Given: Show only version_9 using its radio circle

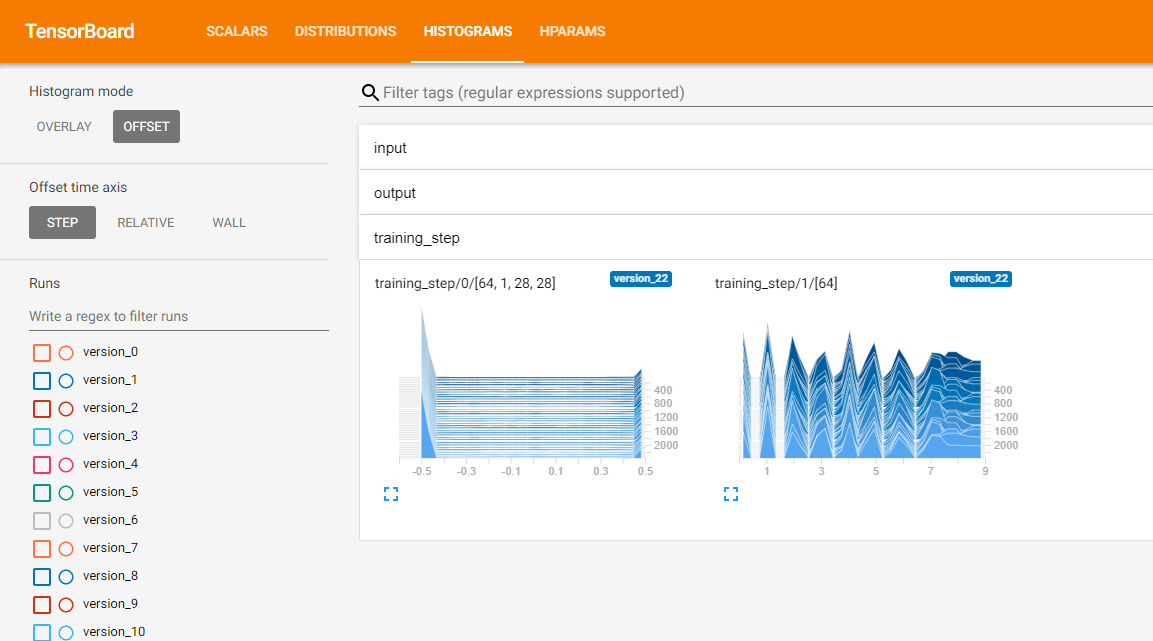Looking at the screenshot, I should [66, 604].
